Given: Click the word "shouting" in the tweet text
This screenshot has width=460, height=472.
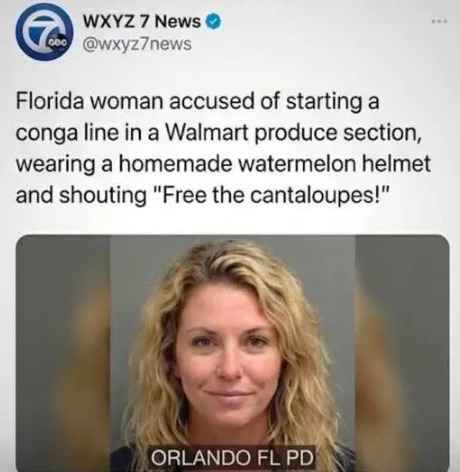Looking at the screenshot, I should 103,196.
